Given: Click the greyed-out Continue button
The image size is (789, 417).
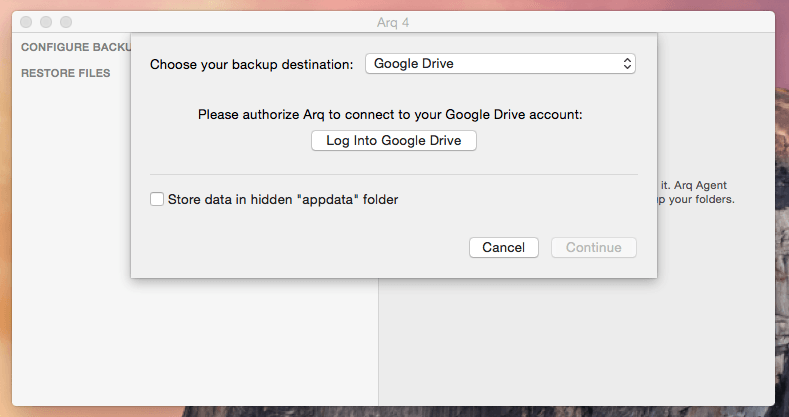Looking at the screenshot, I should tap(594, 247).
